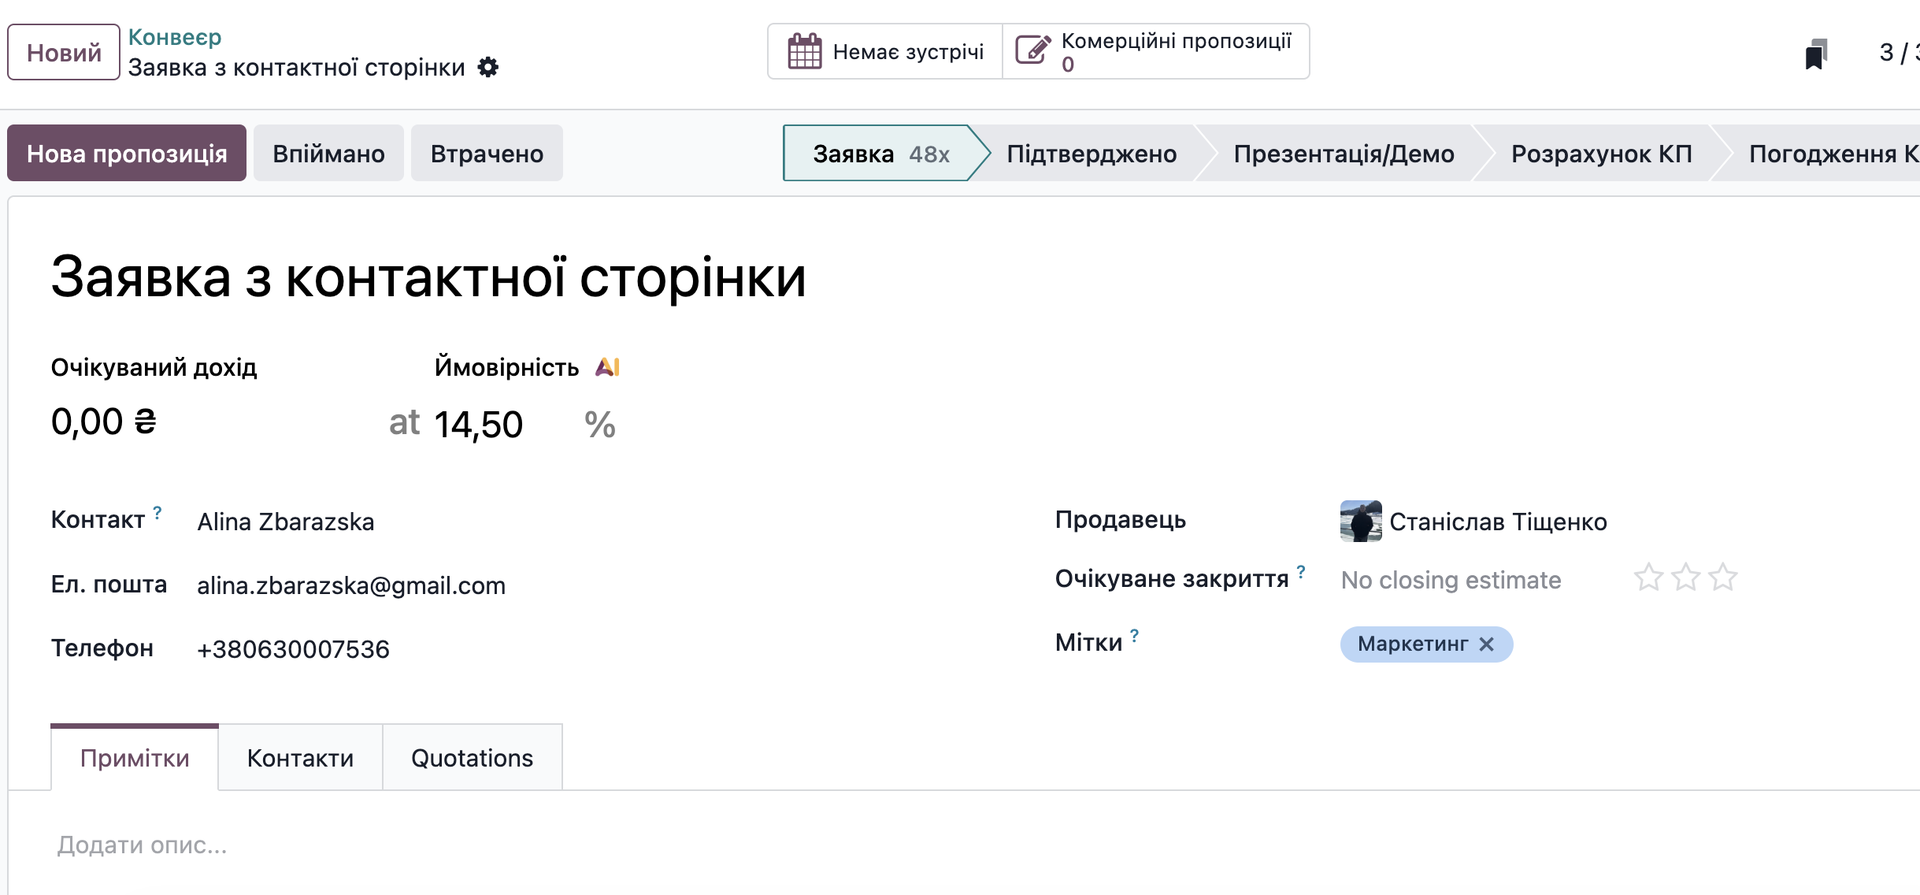Image resolution: width=1920 pixels, height=895 pixels.
Task: Click the Ел. пошта label
Action: pos(109,584)
